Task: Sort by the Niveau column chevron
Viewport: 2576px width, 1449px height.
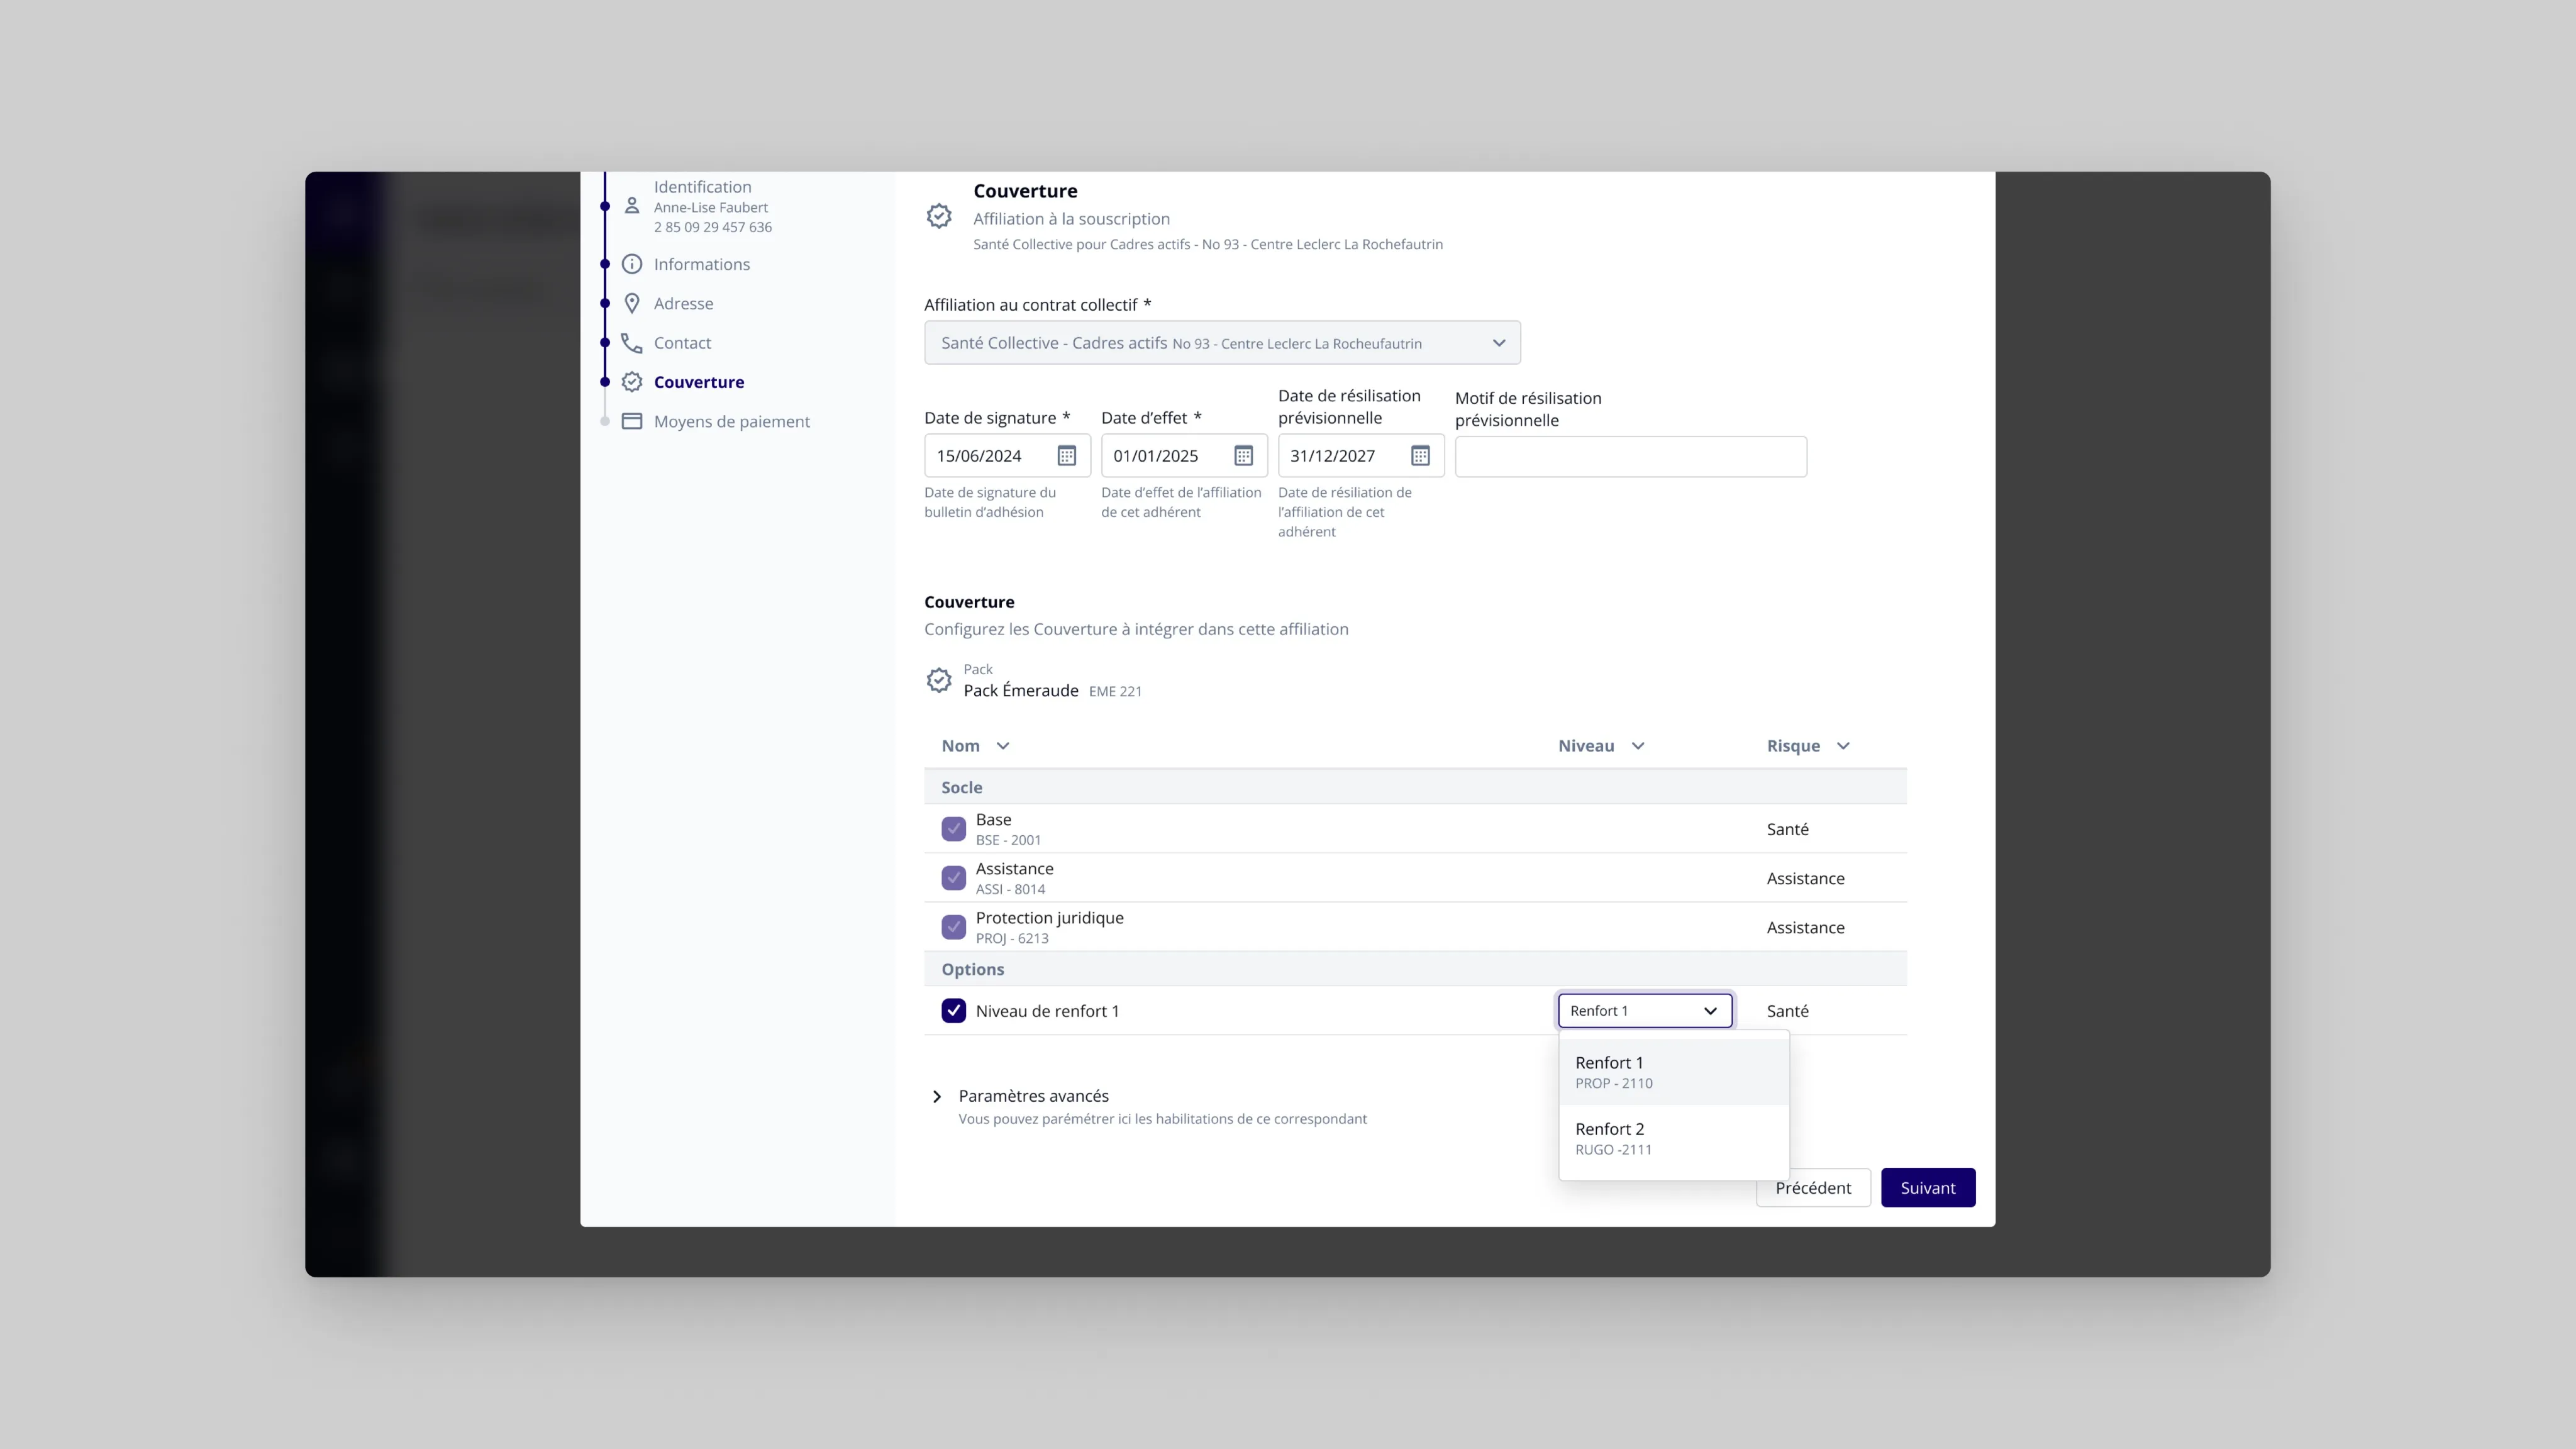Action: pyautogui.click(x=1638, y=746)
